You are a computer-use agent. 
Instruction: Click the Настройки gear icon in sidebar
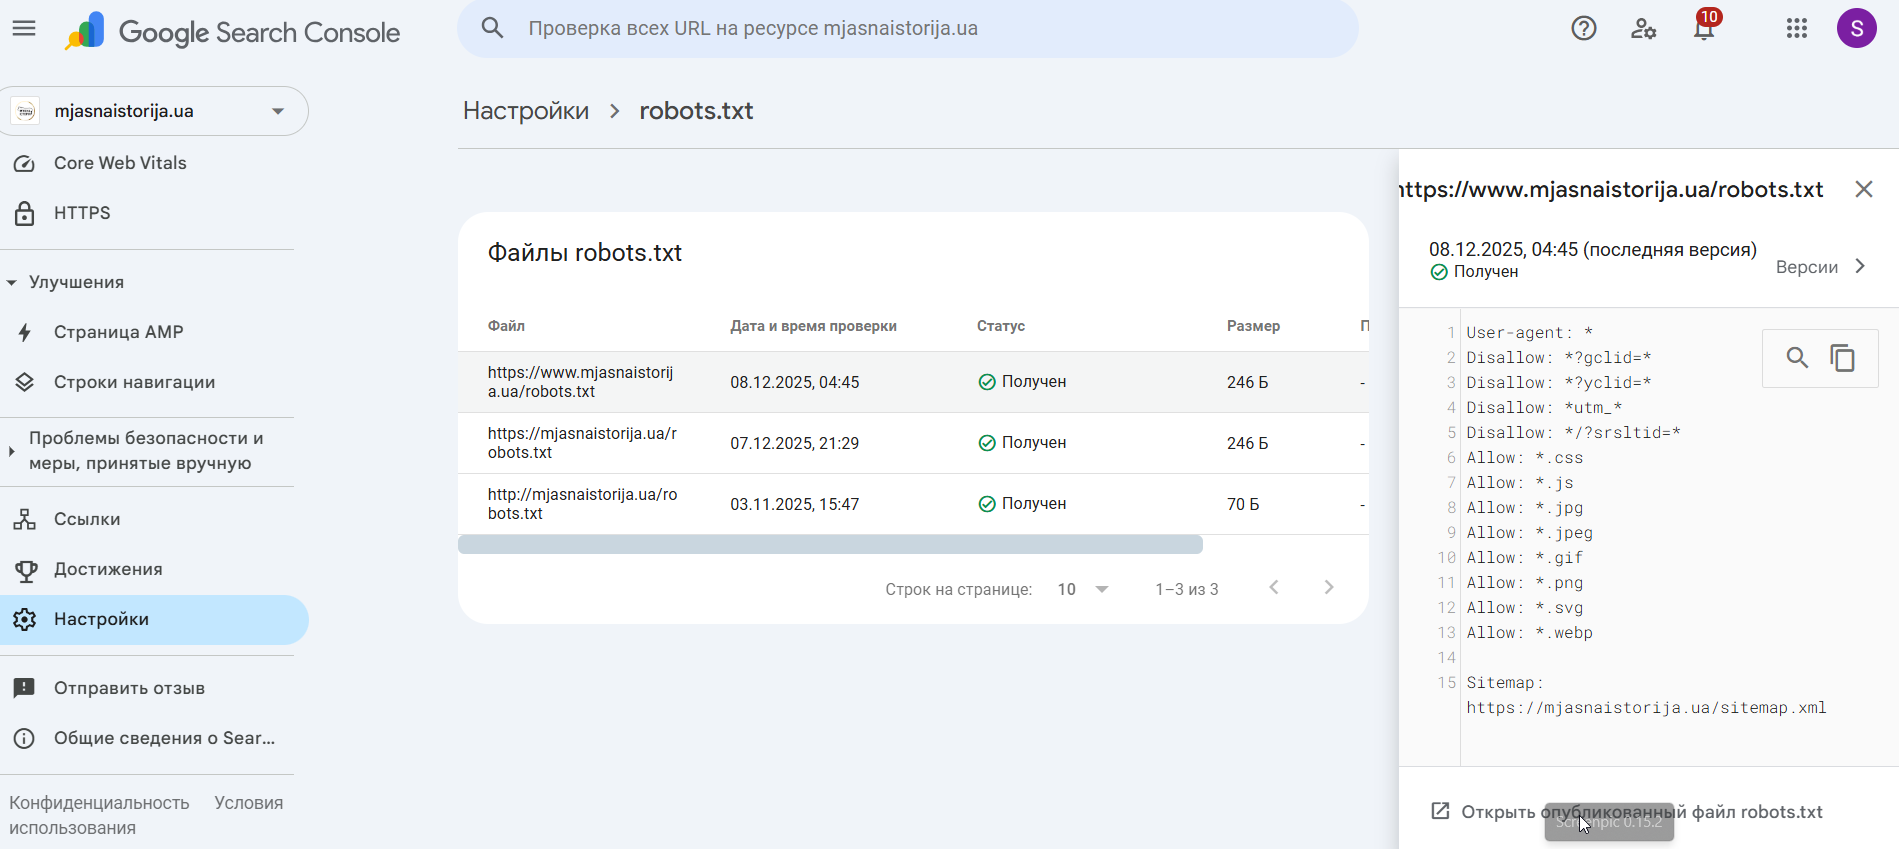pyautogui.click(x=25, y=619)
